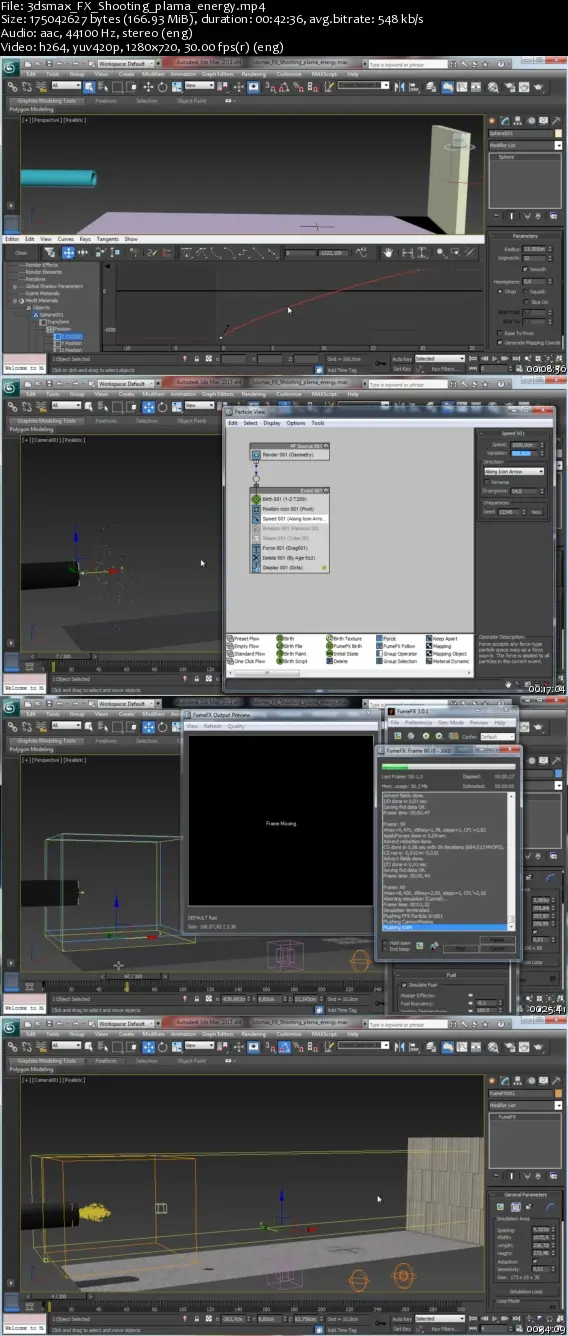Activate the Select and Move tool in the Particle View frame
The width and height of the screenshot is (568, 1336).
tap(148, 406)
